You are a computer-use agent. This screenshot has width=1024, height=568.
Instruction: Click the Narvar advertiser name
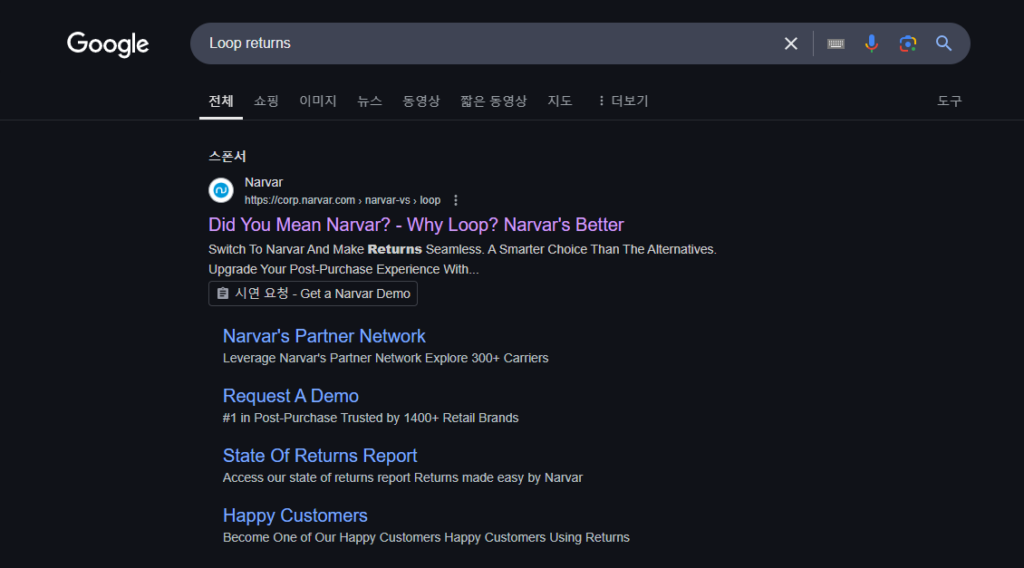tap(264, 182)
